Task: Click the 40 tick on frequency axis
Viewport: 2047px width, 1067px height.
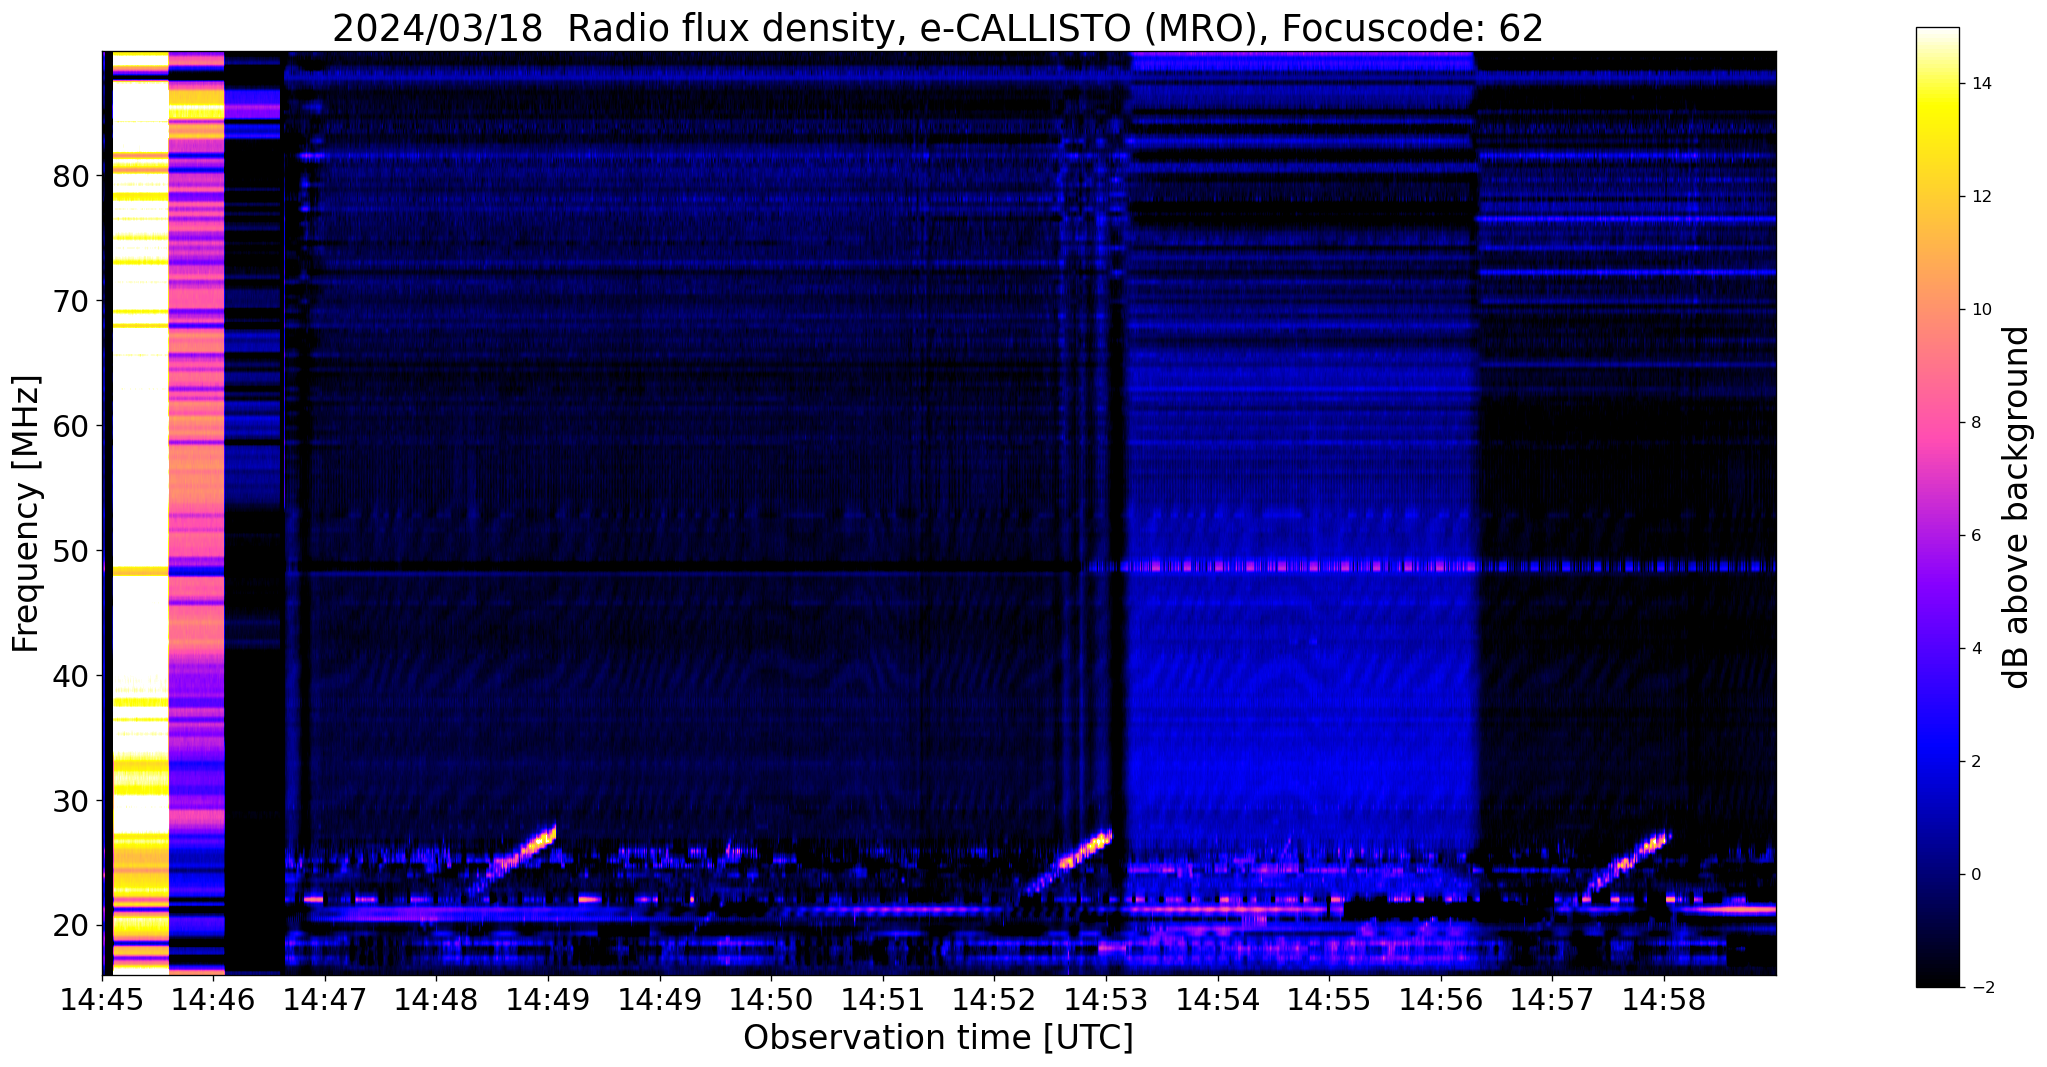Action: (71, 676)
